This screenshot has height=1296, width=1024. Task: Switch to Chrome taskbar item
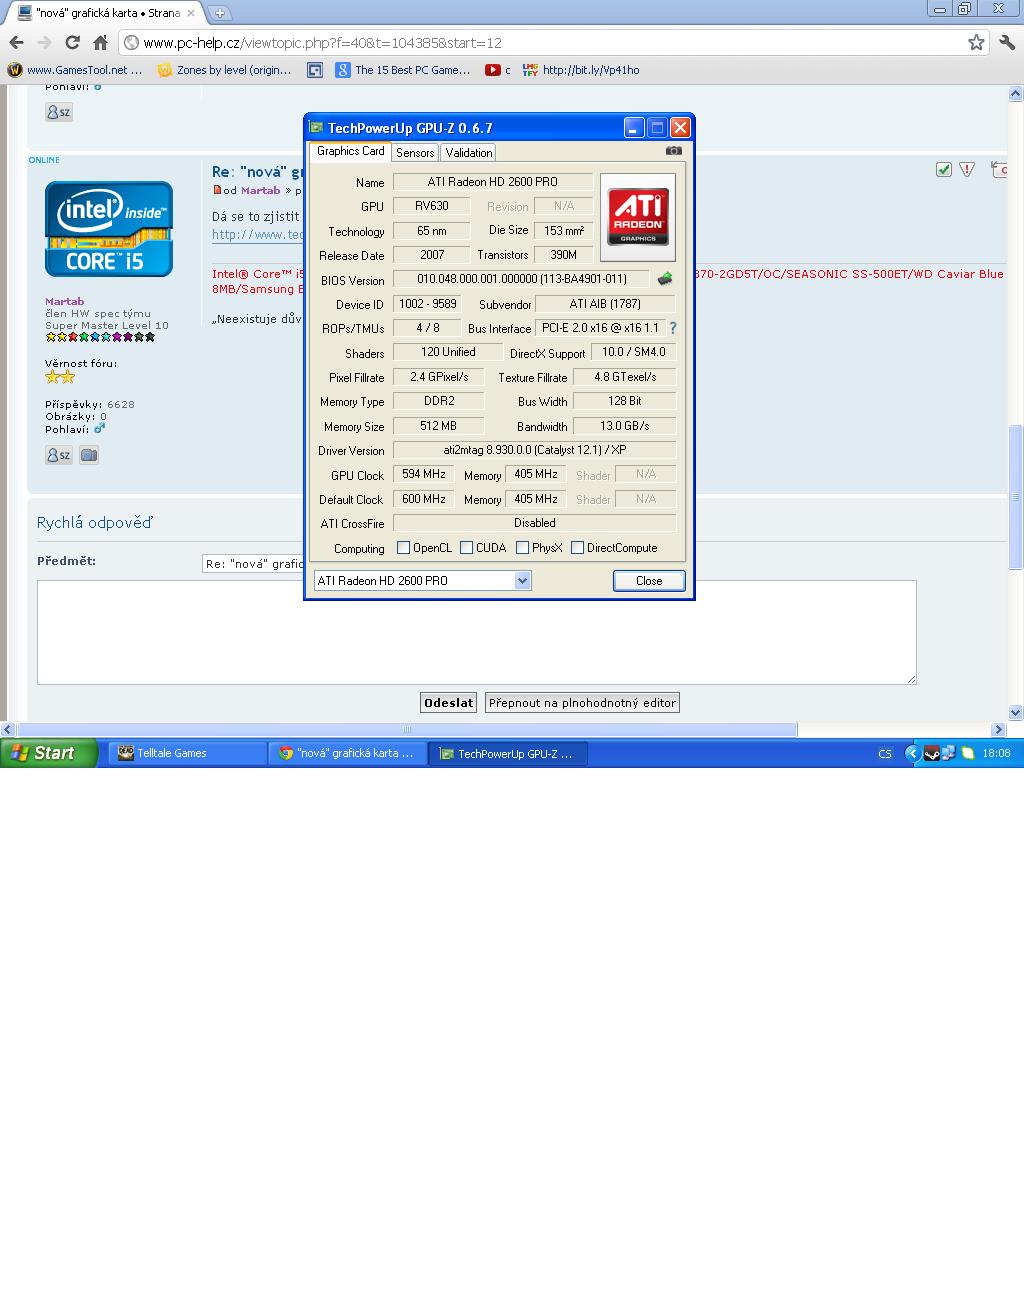(347, 753)
